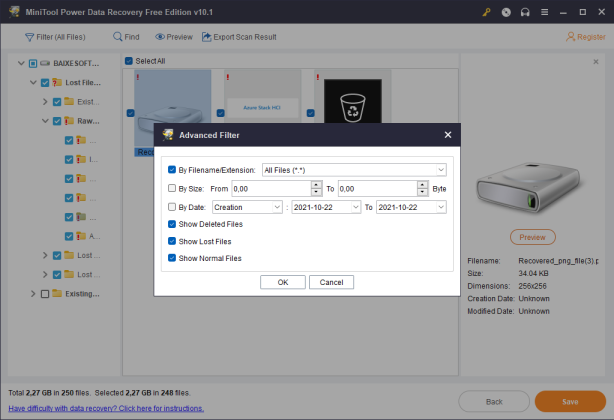Click the Register link
Image resolution: width=614 pixels, height=420 pixels.
point(586,37)
